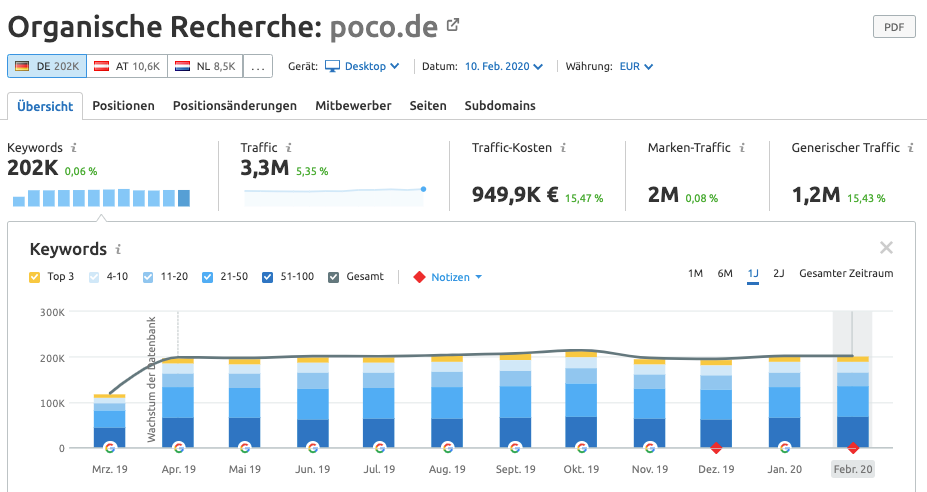Click Google update marker under Aug. 19
927x492 pixels.
pyautogui.click(x=448, y=448)
